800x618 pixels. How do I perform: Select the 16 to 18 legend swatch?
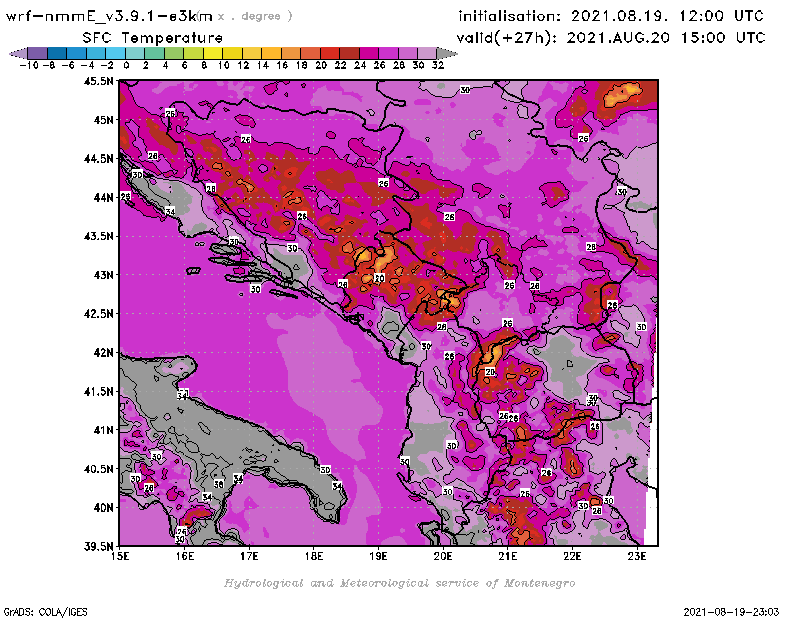click(x=291, y=53)
